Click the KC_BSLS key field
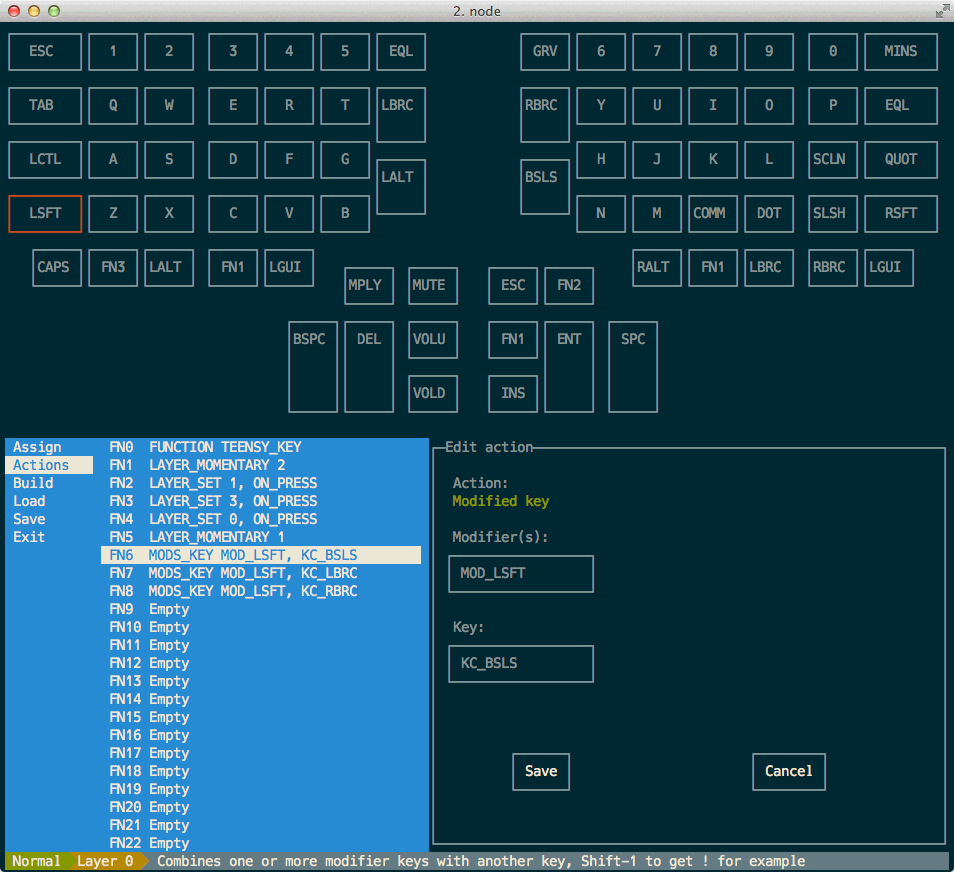Screen dimensions: 954x872 tap(521, 664)
